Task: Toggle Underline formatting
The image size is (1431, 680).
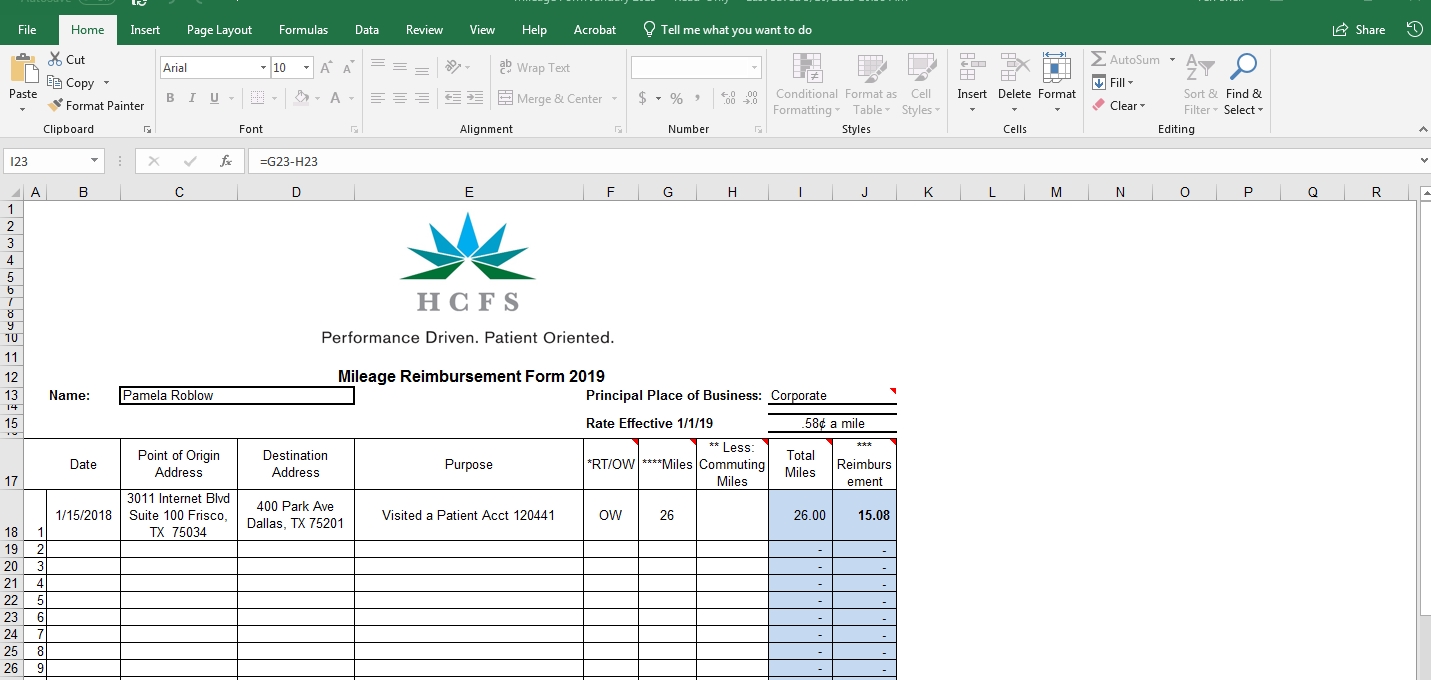Action: click(214, 98)
